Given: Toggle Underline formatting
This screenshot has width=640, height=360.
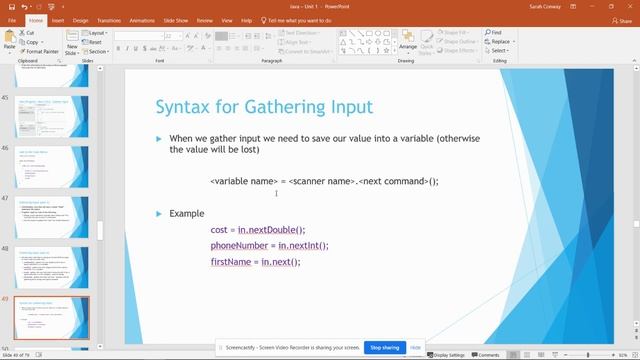Looking at the screenshot, I should click(x=136, y=49).
